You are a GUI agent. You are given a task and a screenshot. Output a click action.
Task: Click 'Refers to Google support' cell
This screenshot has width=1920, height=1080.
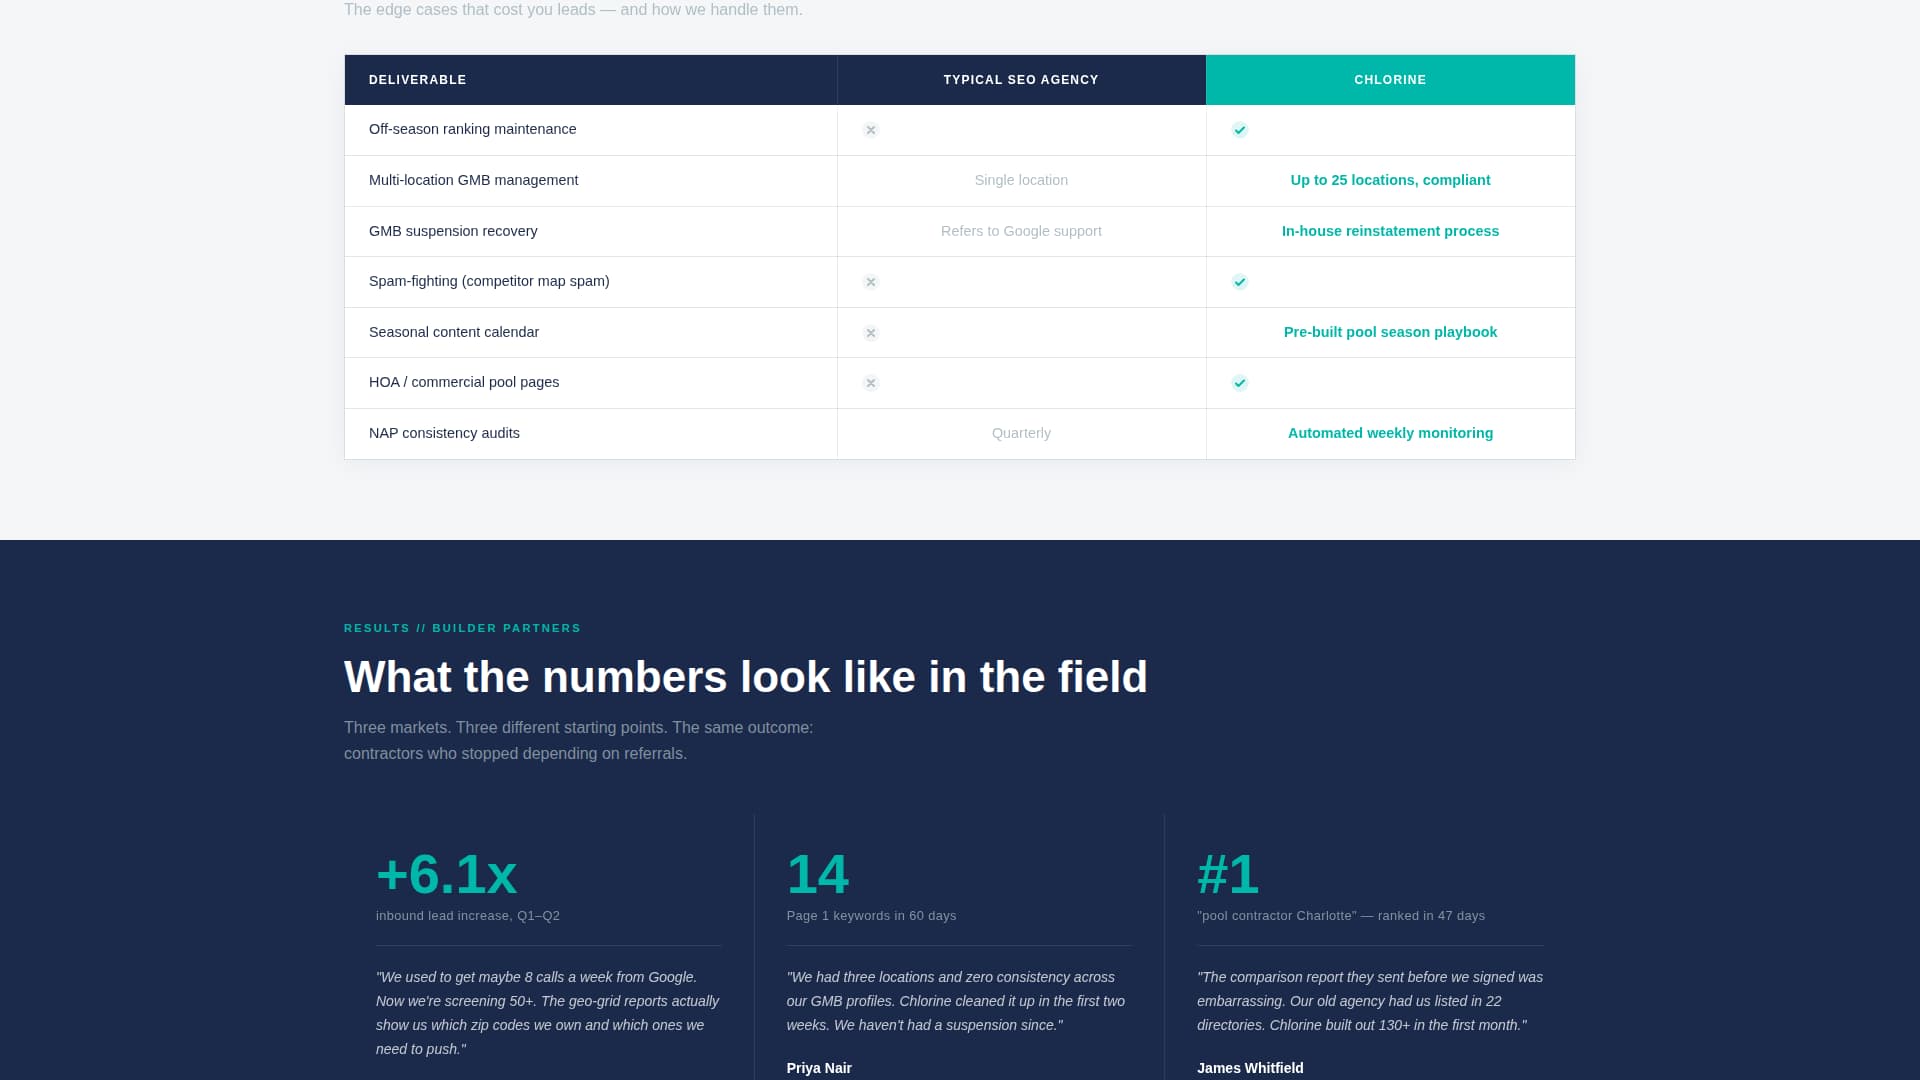tap(1021, 232)
